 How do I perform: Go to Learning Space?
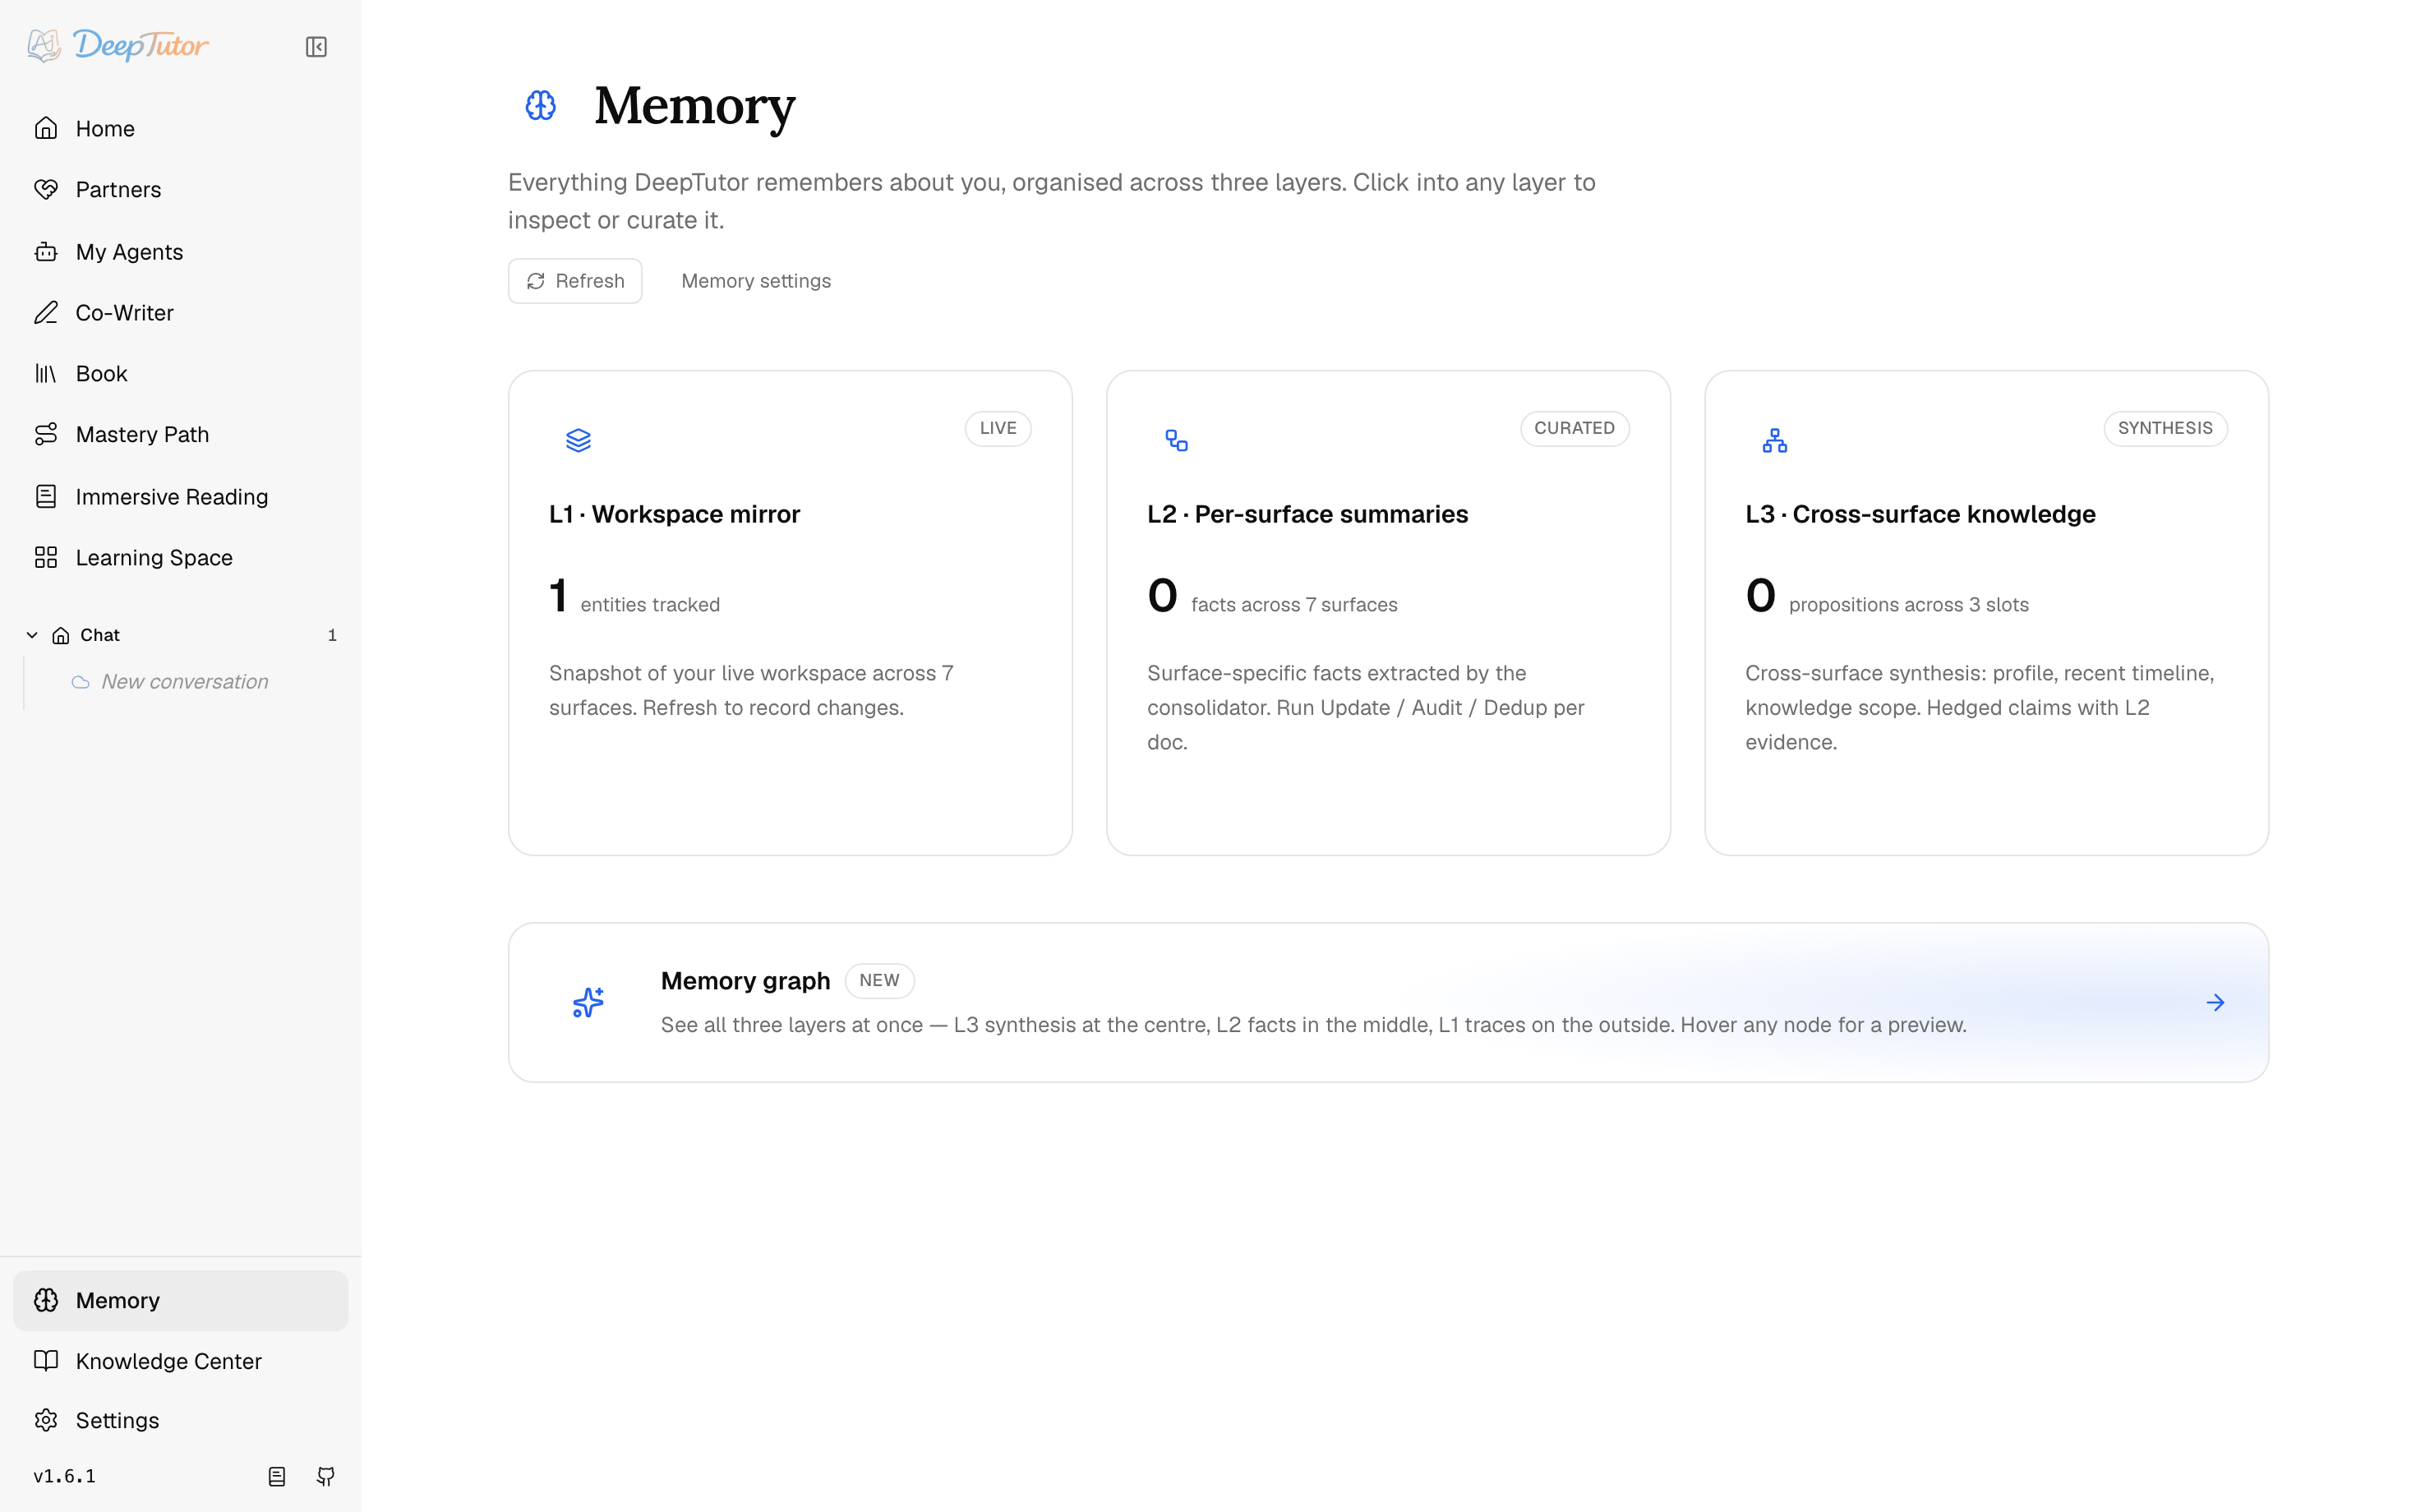click(x=180, y=557)
